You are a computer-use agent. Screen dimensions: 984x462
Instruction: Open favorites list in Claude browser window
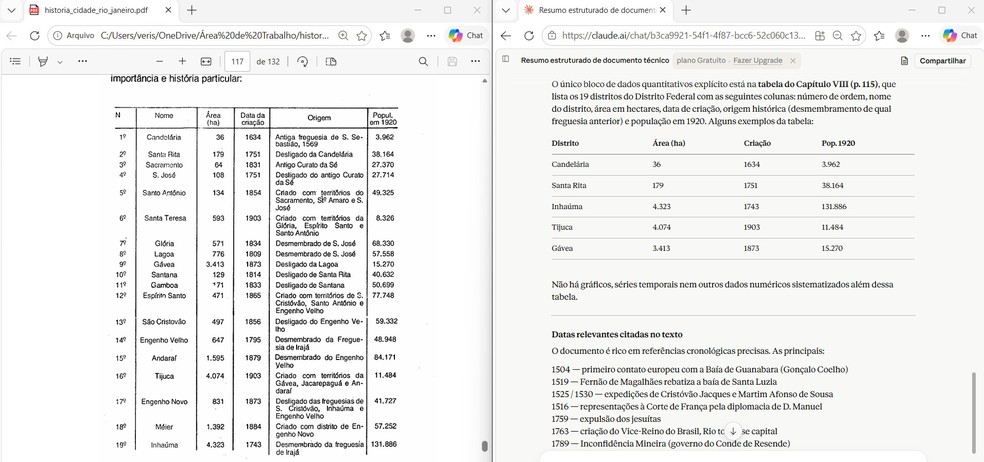(879, 36)
